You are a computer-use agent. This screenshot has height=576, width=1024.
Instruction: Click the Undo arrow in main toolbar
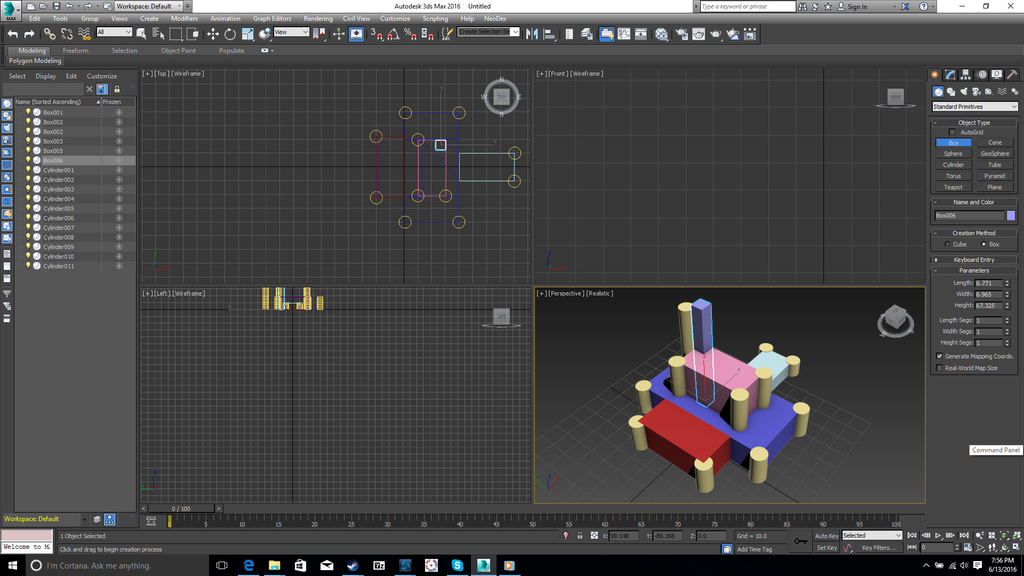(12, 34)
